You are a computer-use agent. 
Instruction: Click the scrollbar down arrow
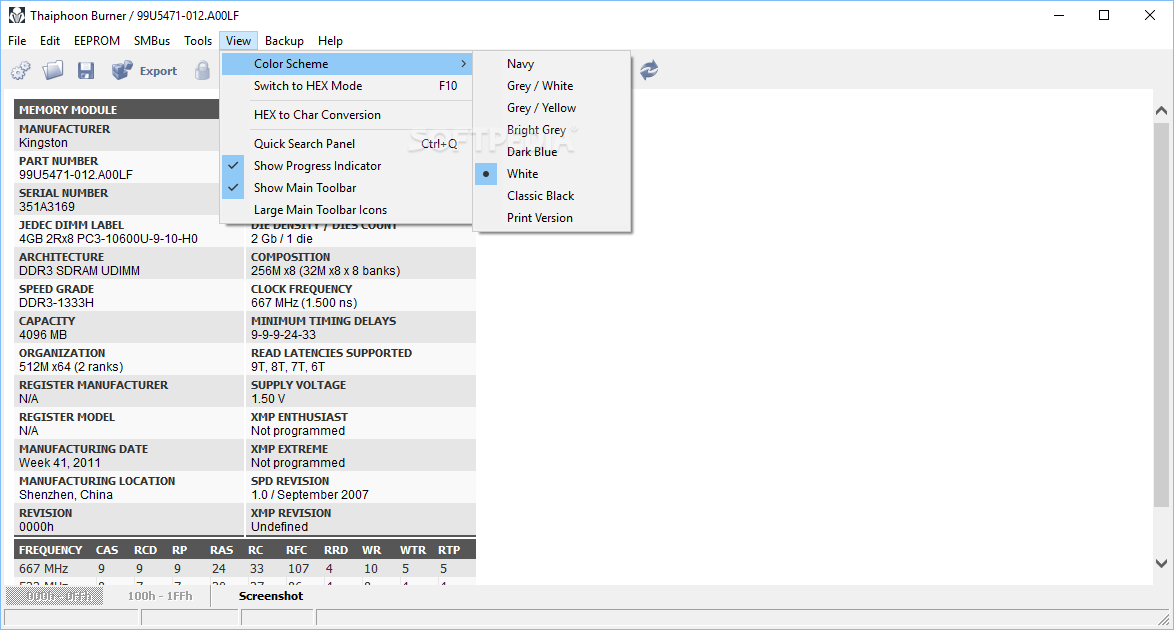point(1161,563)
